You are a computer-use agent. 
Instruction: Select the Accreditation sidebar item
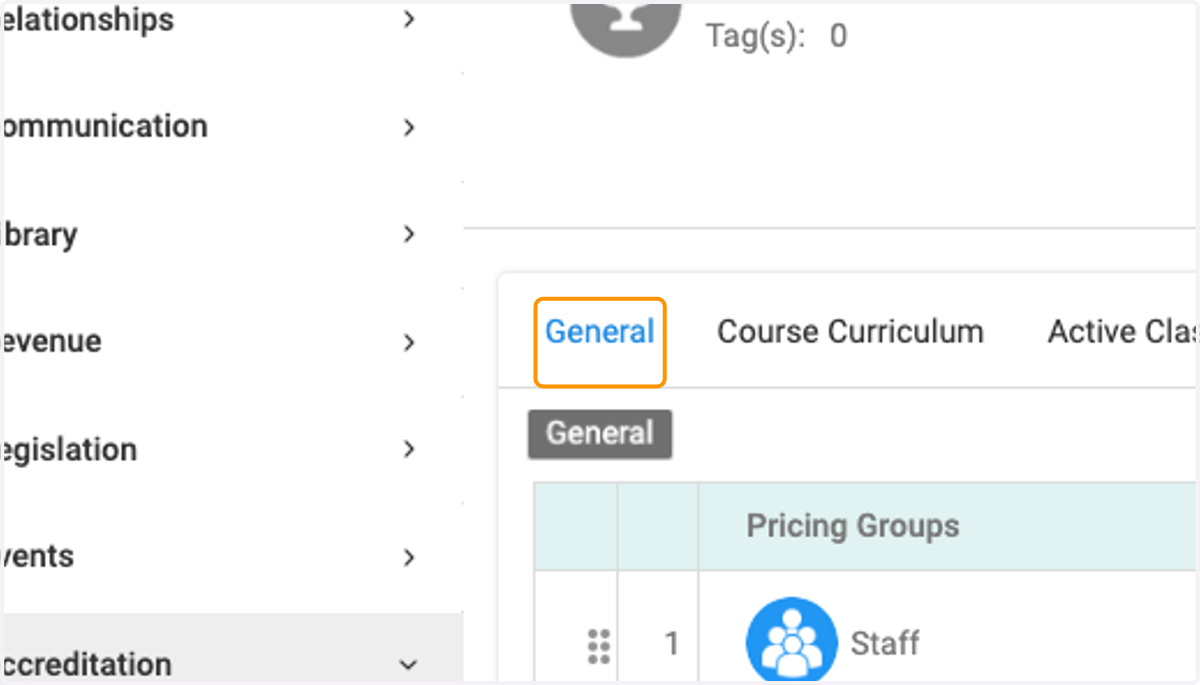point(232,649)
